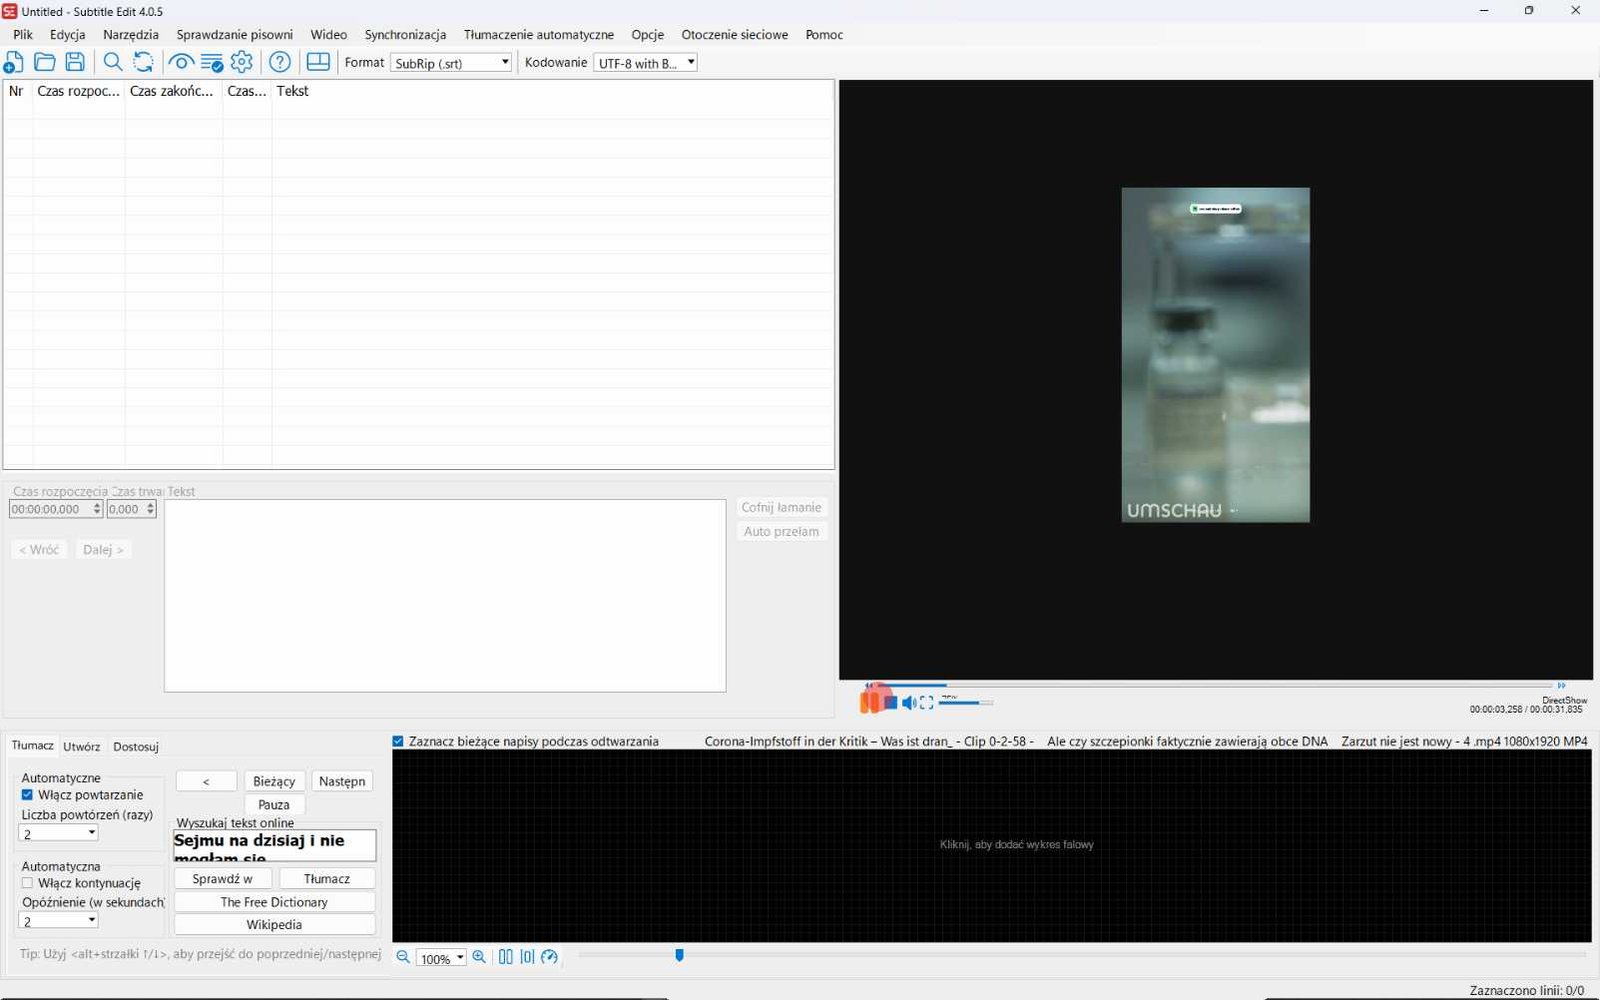Open the Replace arrows tool
The height and width of the screenshot is (1000, 1600).
coord(143,62)
